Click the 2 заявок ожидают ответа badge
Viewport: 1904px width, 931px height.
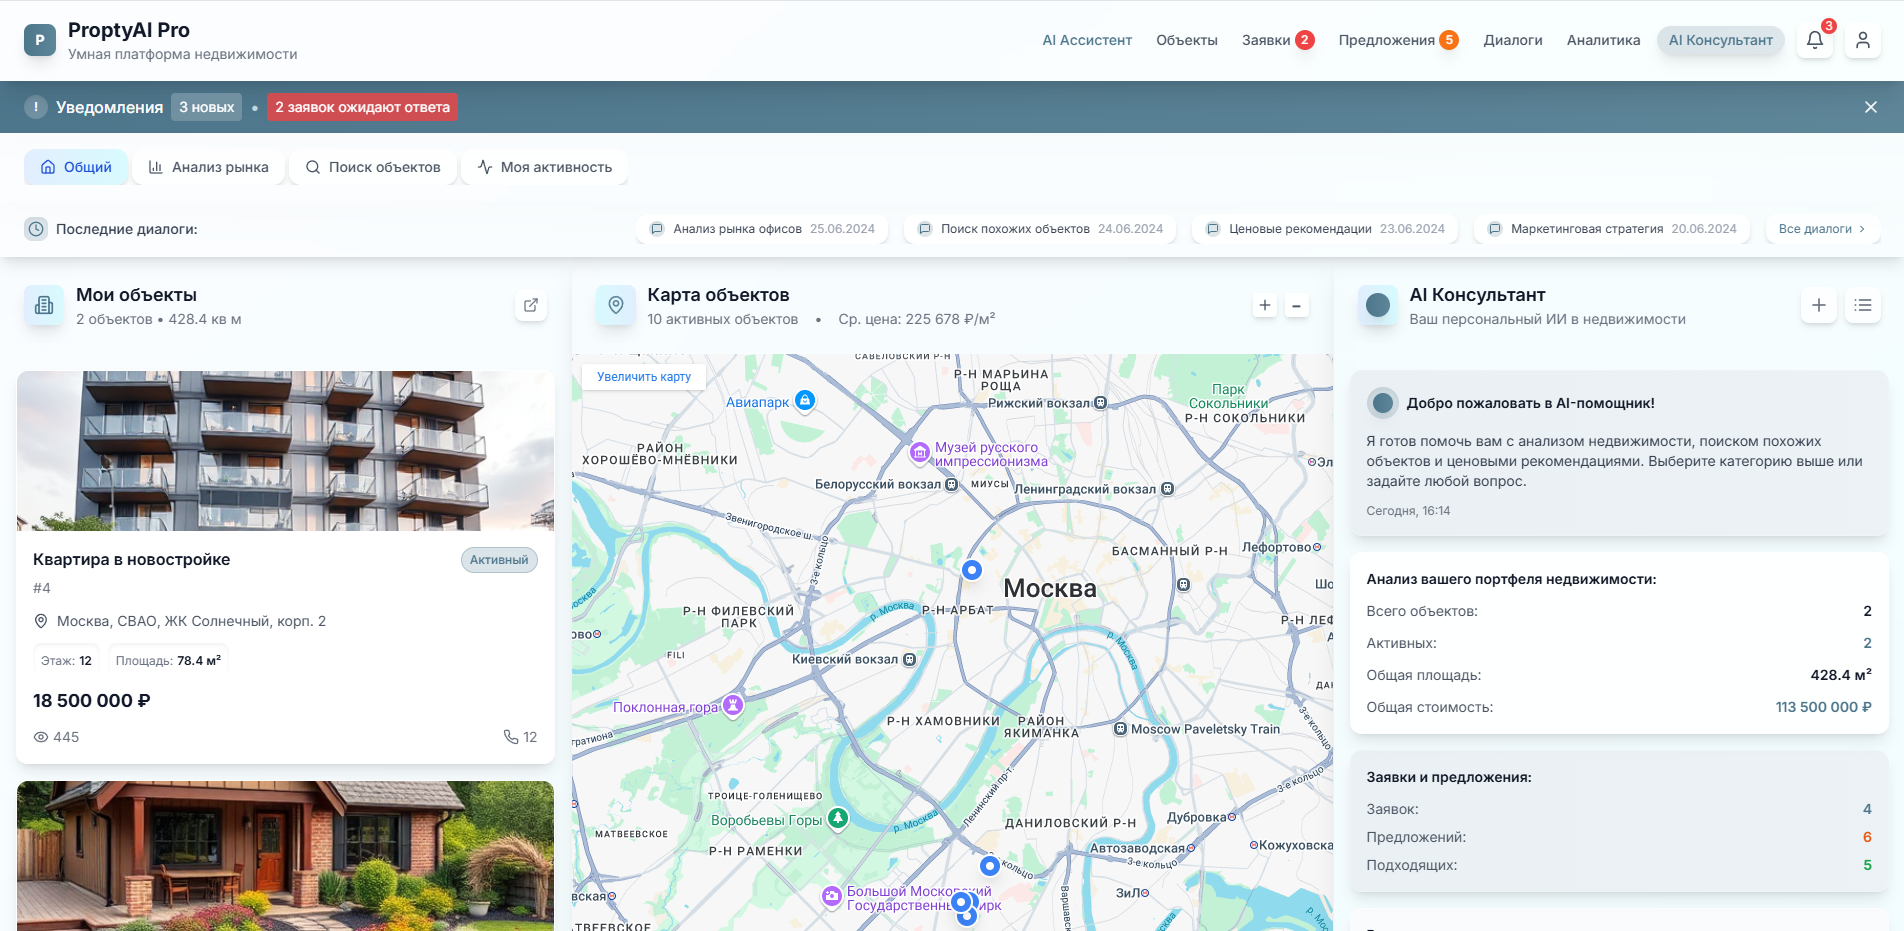(x=362, y=107)
